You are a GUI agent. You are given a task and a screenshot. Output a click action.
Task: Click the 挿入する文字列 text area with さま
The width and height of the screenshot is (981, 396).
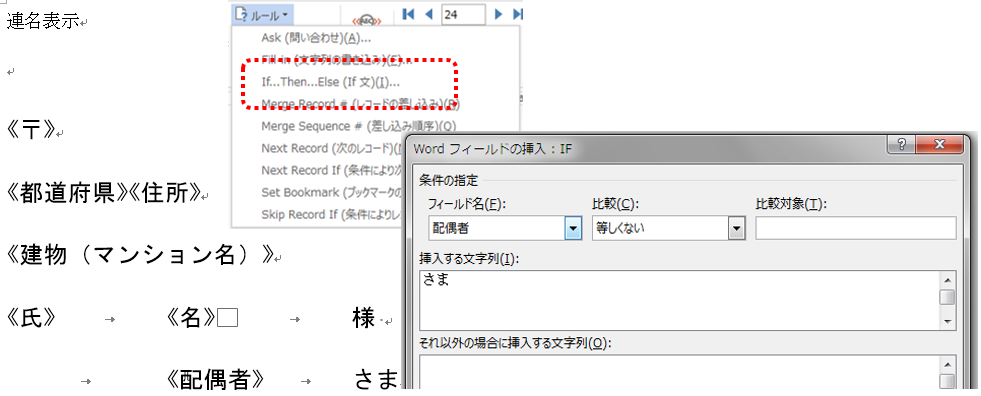click(x=679, y=300)
